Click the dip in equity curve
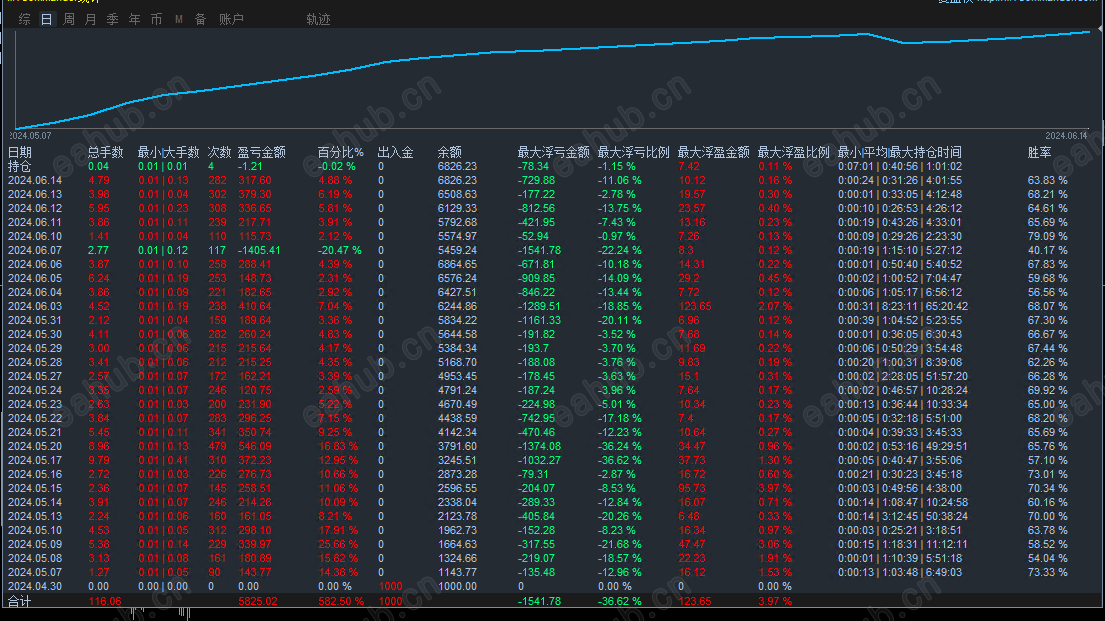The height and width of the screenshot is (621, 1105). 904,42
